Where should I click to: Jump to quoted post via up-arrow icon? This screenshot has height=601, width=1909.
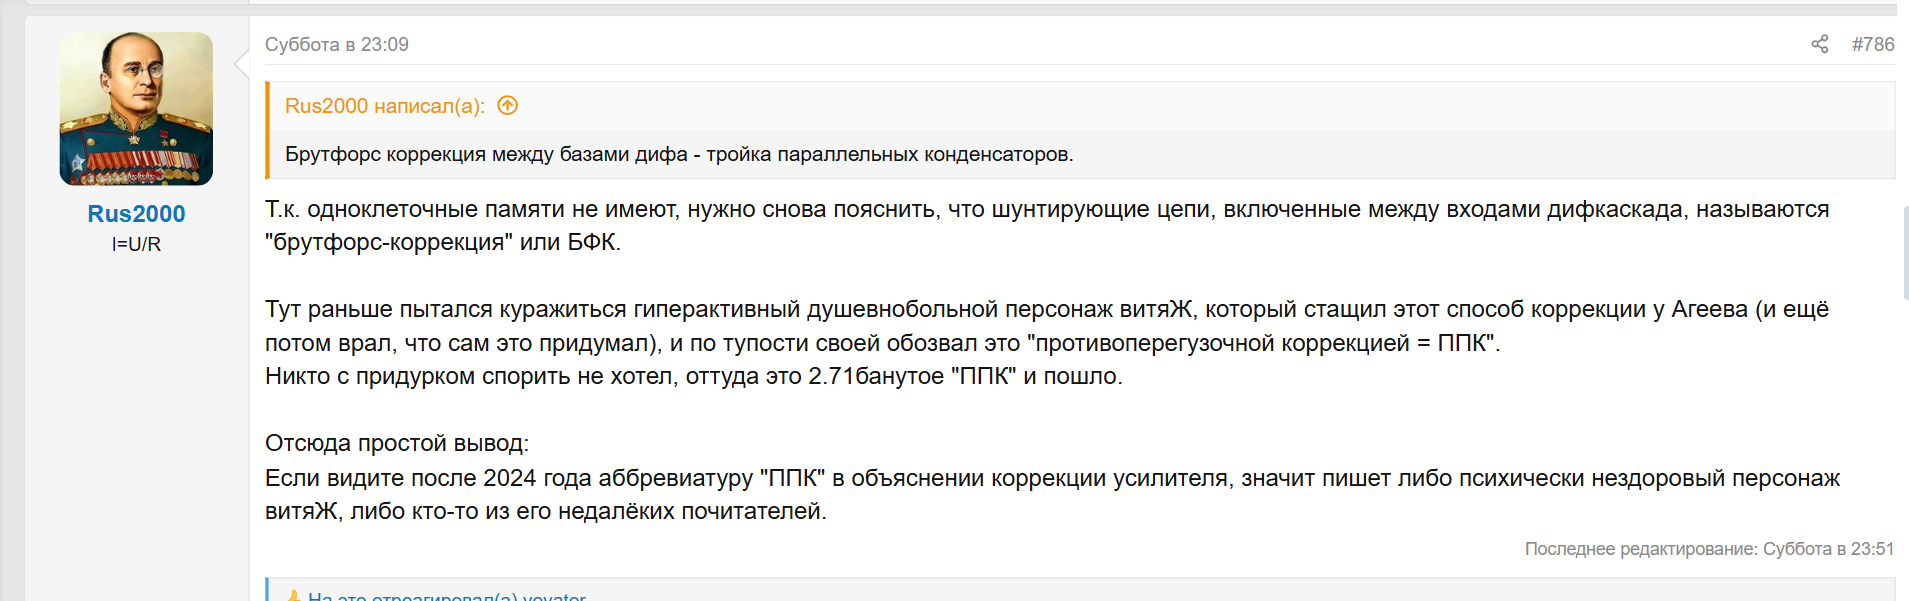click(x=508, y=106)
